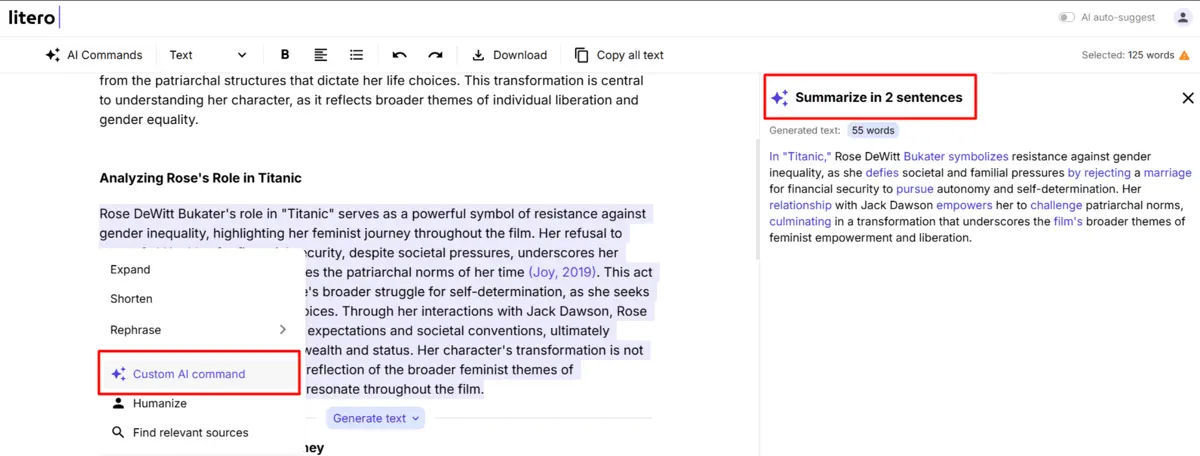
Task: Click the 55 words badge
Action: click(x=873, y=131)
